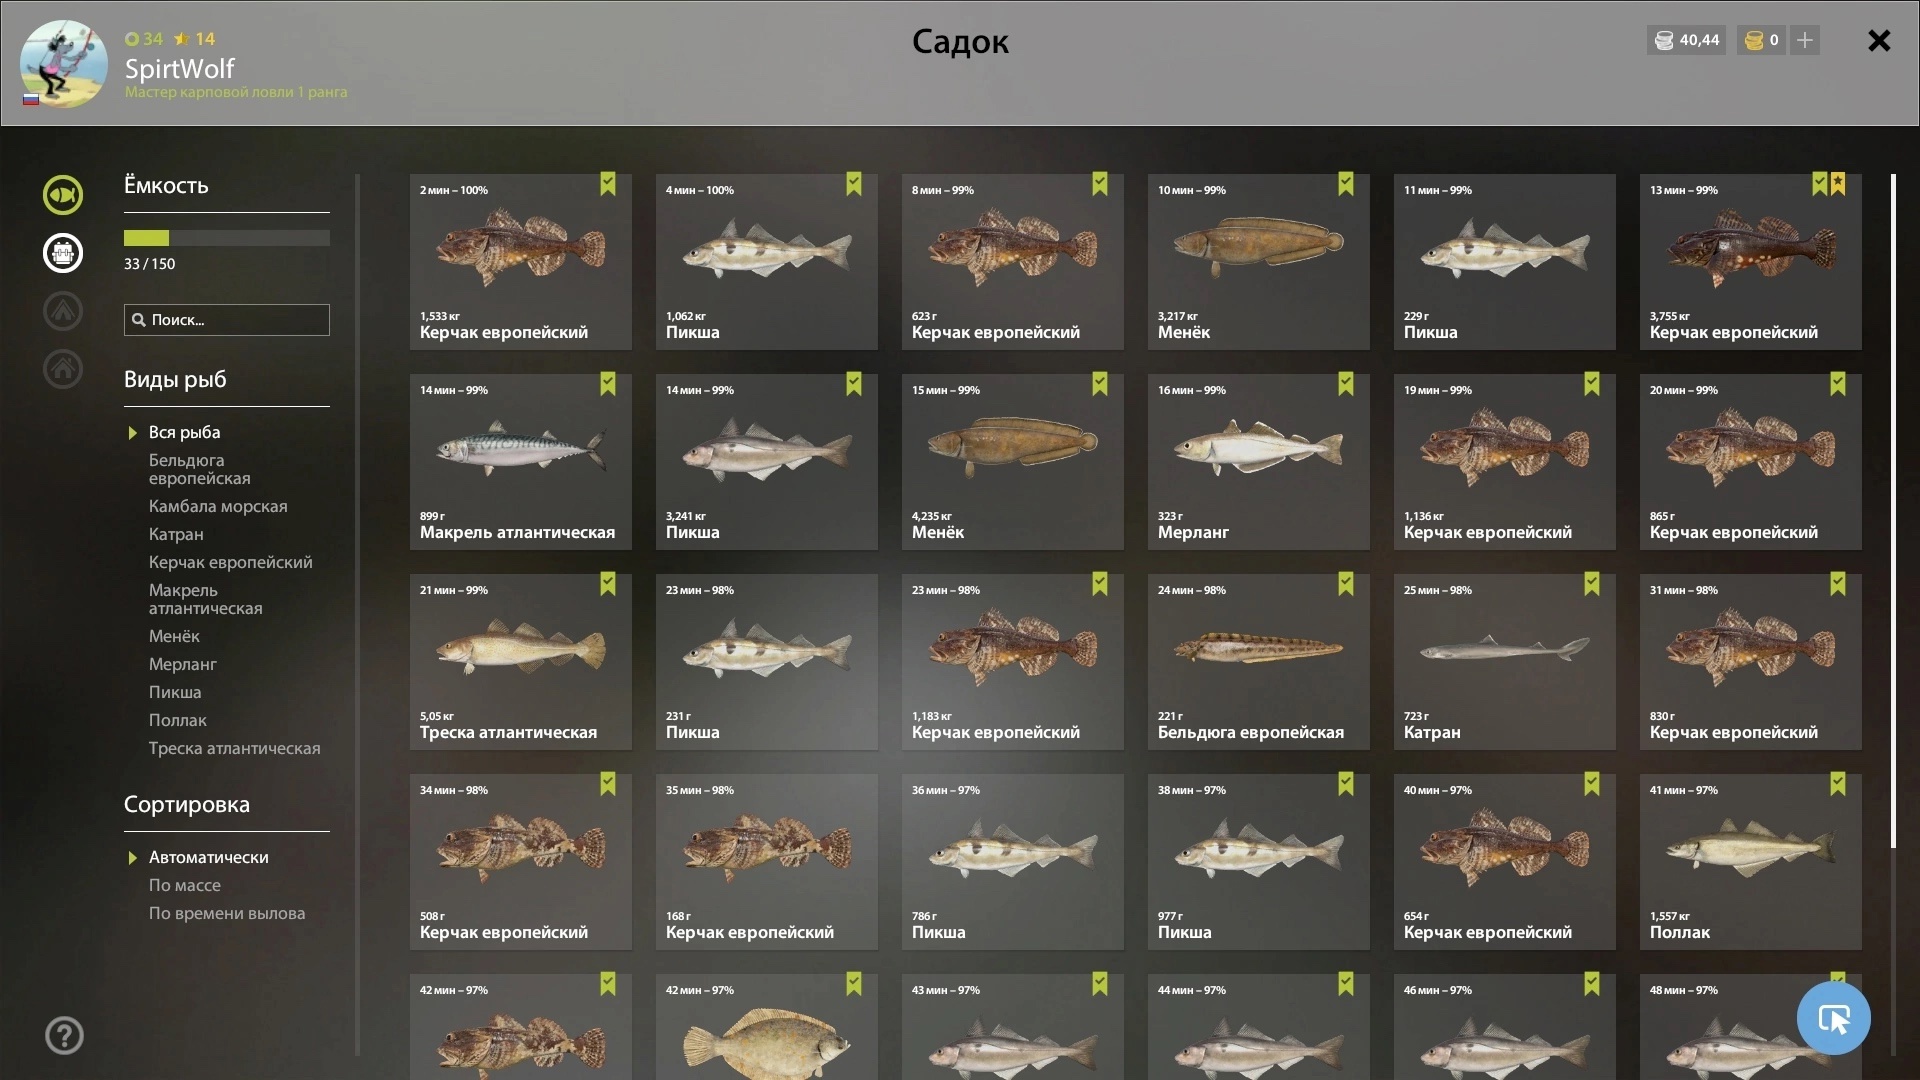
Task: Filter by Менёк in species list
Action: (x=174, y=636)
